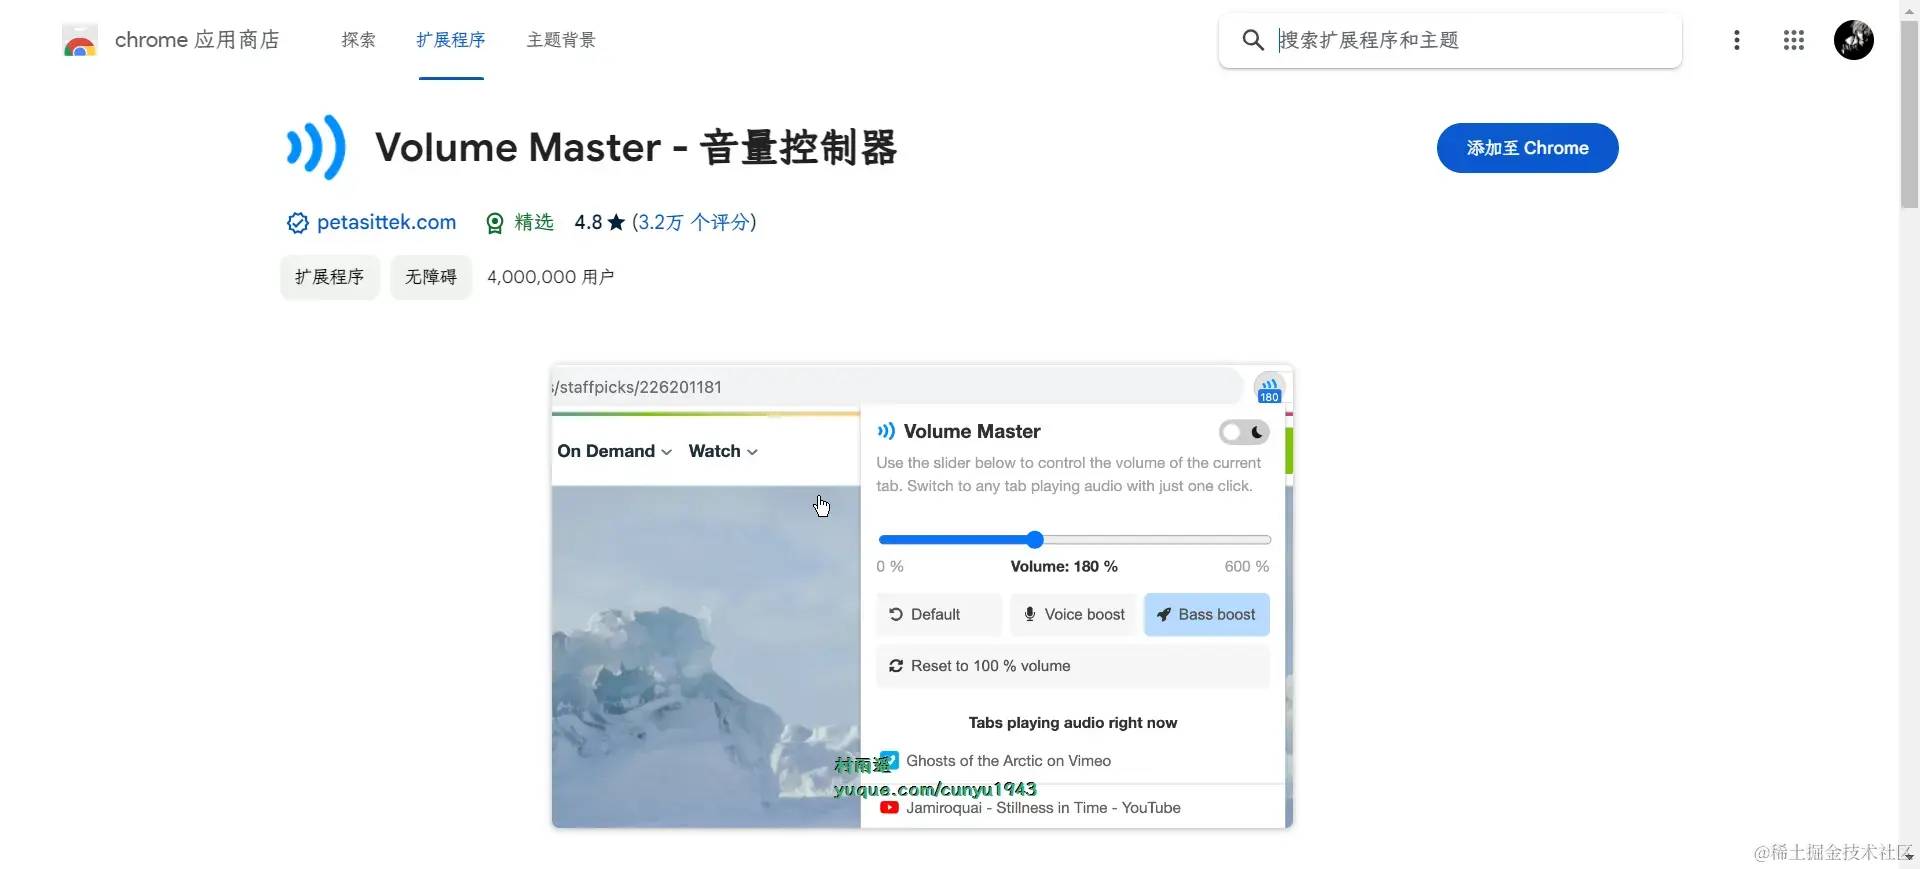The height and width of the screenshot is (869, 1920).
Task: Click the Volume: 180 % label
Action: tap(1064, 566)
